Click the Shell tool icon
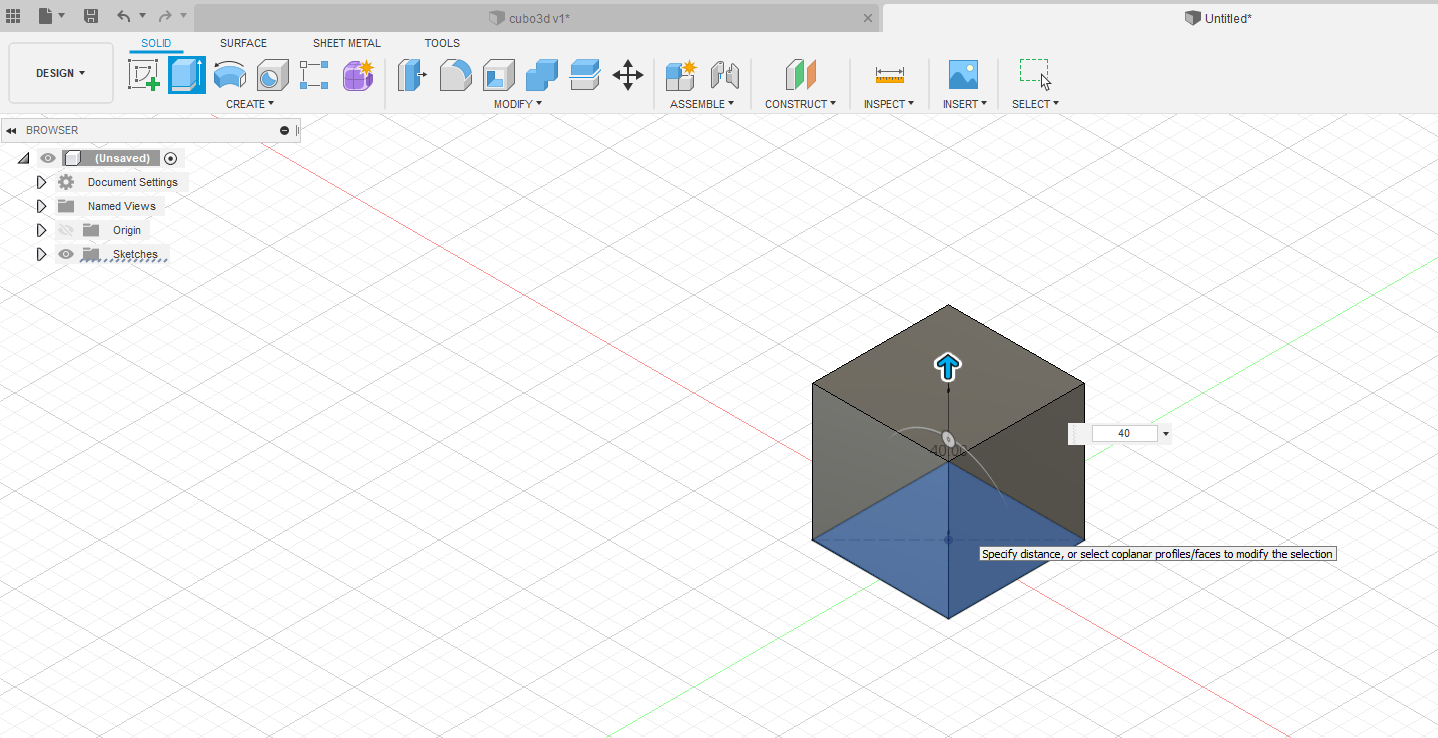Viewport: 1438px width, 738px height. [x=498, y=75]
